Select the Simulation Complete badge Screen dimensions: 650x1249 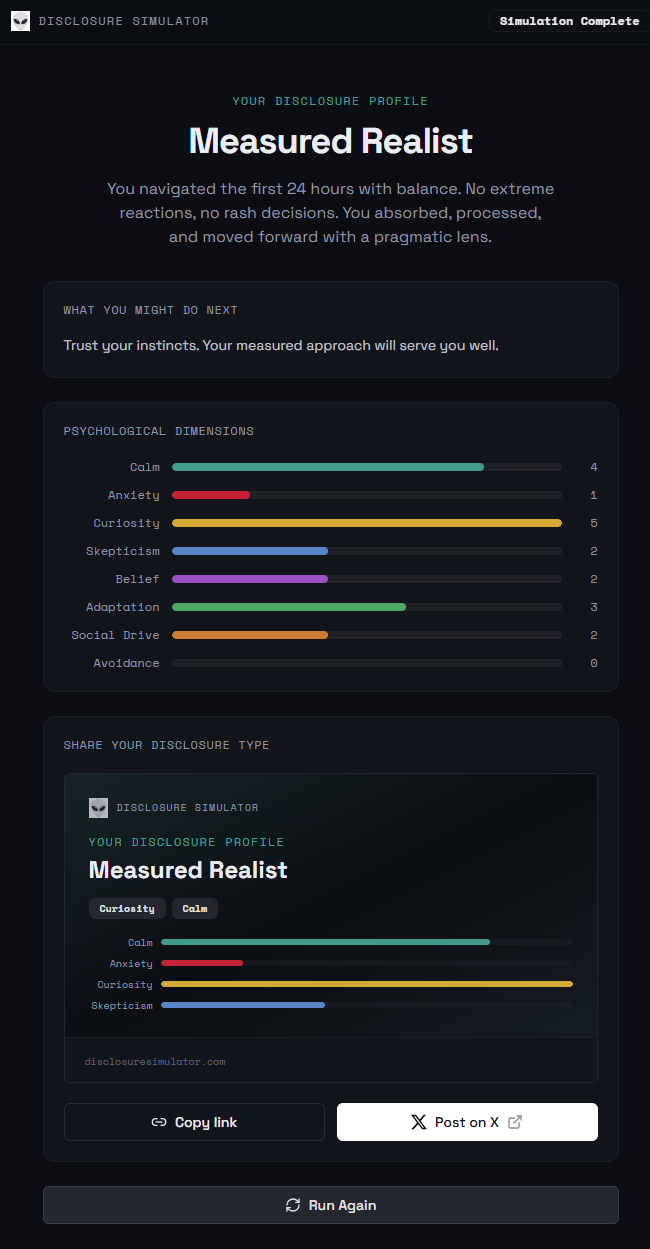click(x=568, y=20)
